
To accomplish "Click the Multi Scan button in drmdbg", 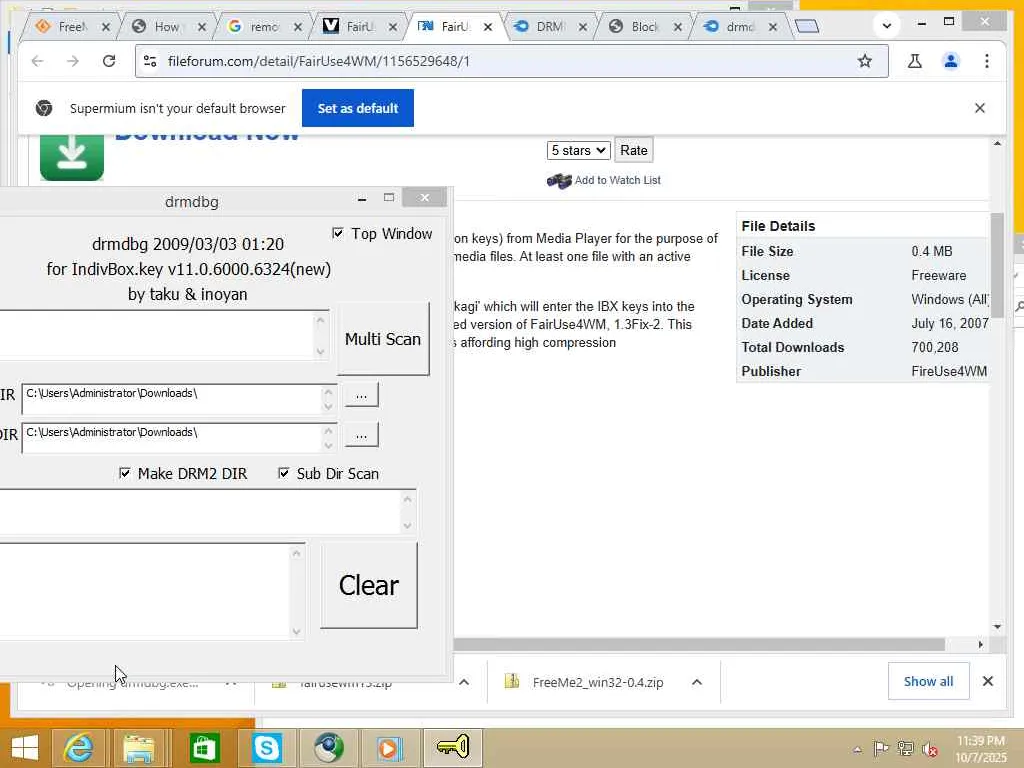I will click(383, 339).
